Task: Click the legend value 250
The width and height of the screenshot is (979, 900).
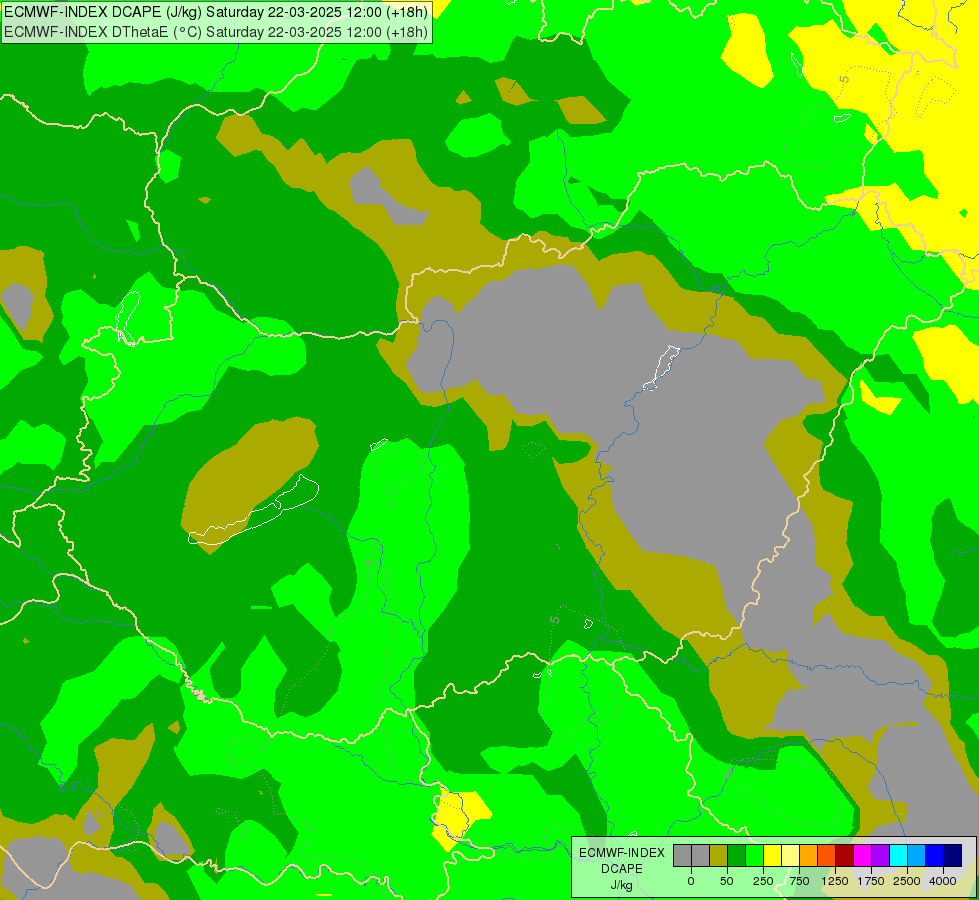Action: 763,881
